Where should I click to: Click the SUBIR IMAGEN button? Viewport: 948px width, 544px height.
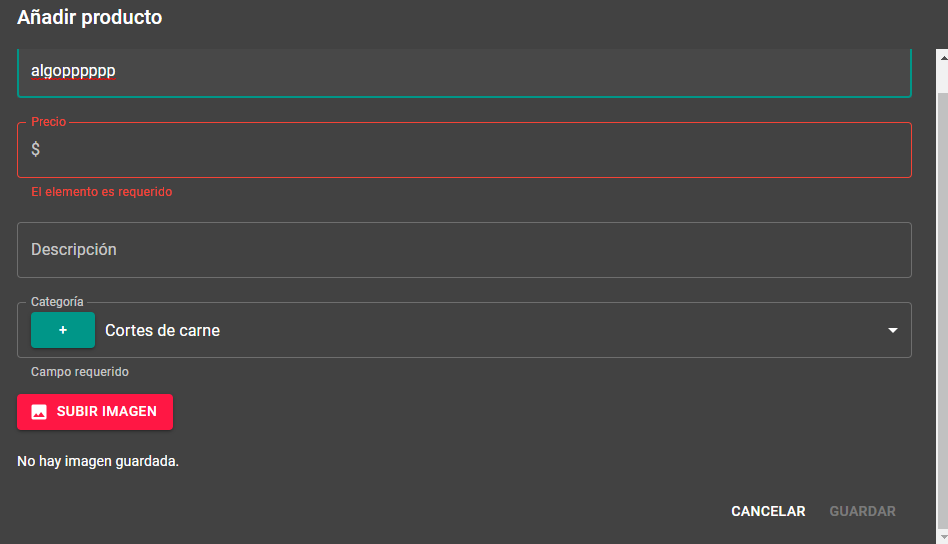tap(95, 412)
